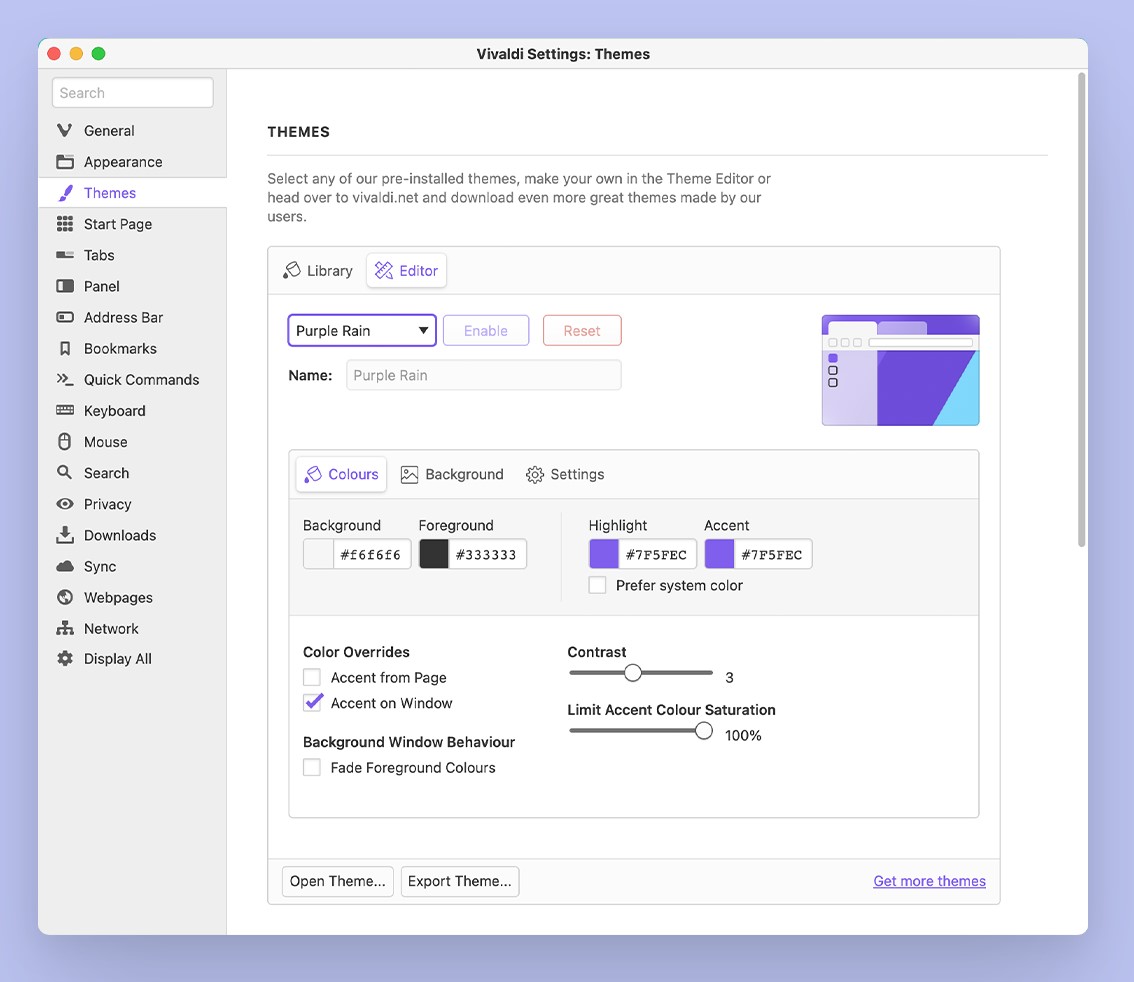Screen dimensions: 1134x982
Task: Click the Start Page grid icon
Action: pyautogui.click(x=64, y=223)
